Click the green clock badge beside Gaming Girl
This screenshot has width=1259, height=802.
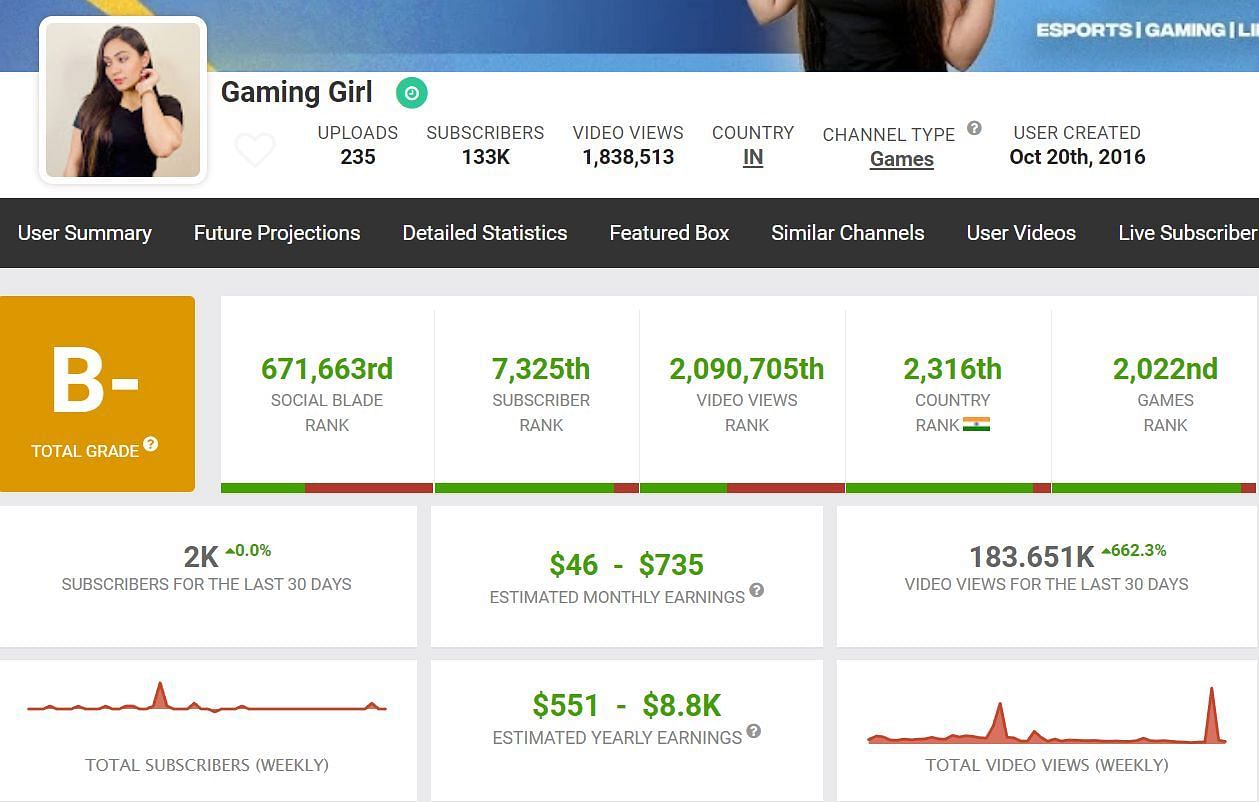pos(411,93)
